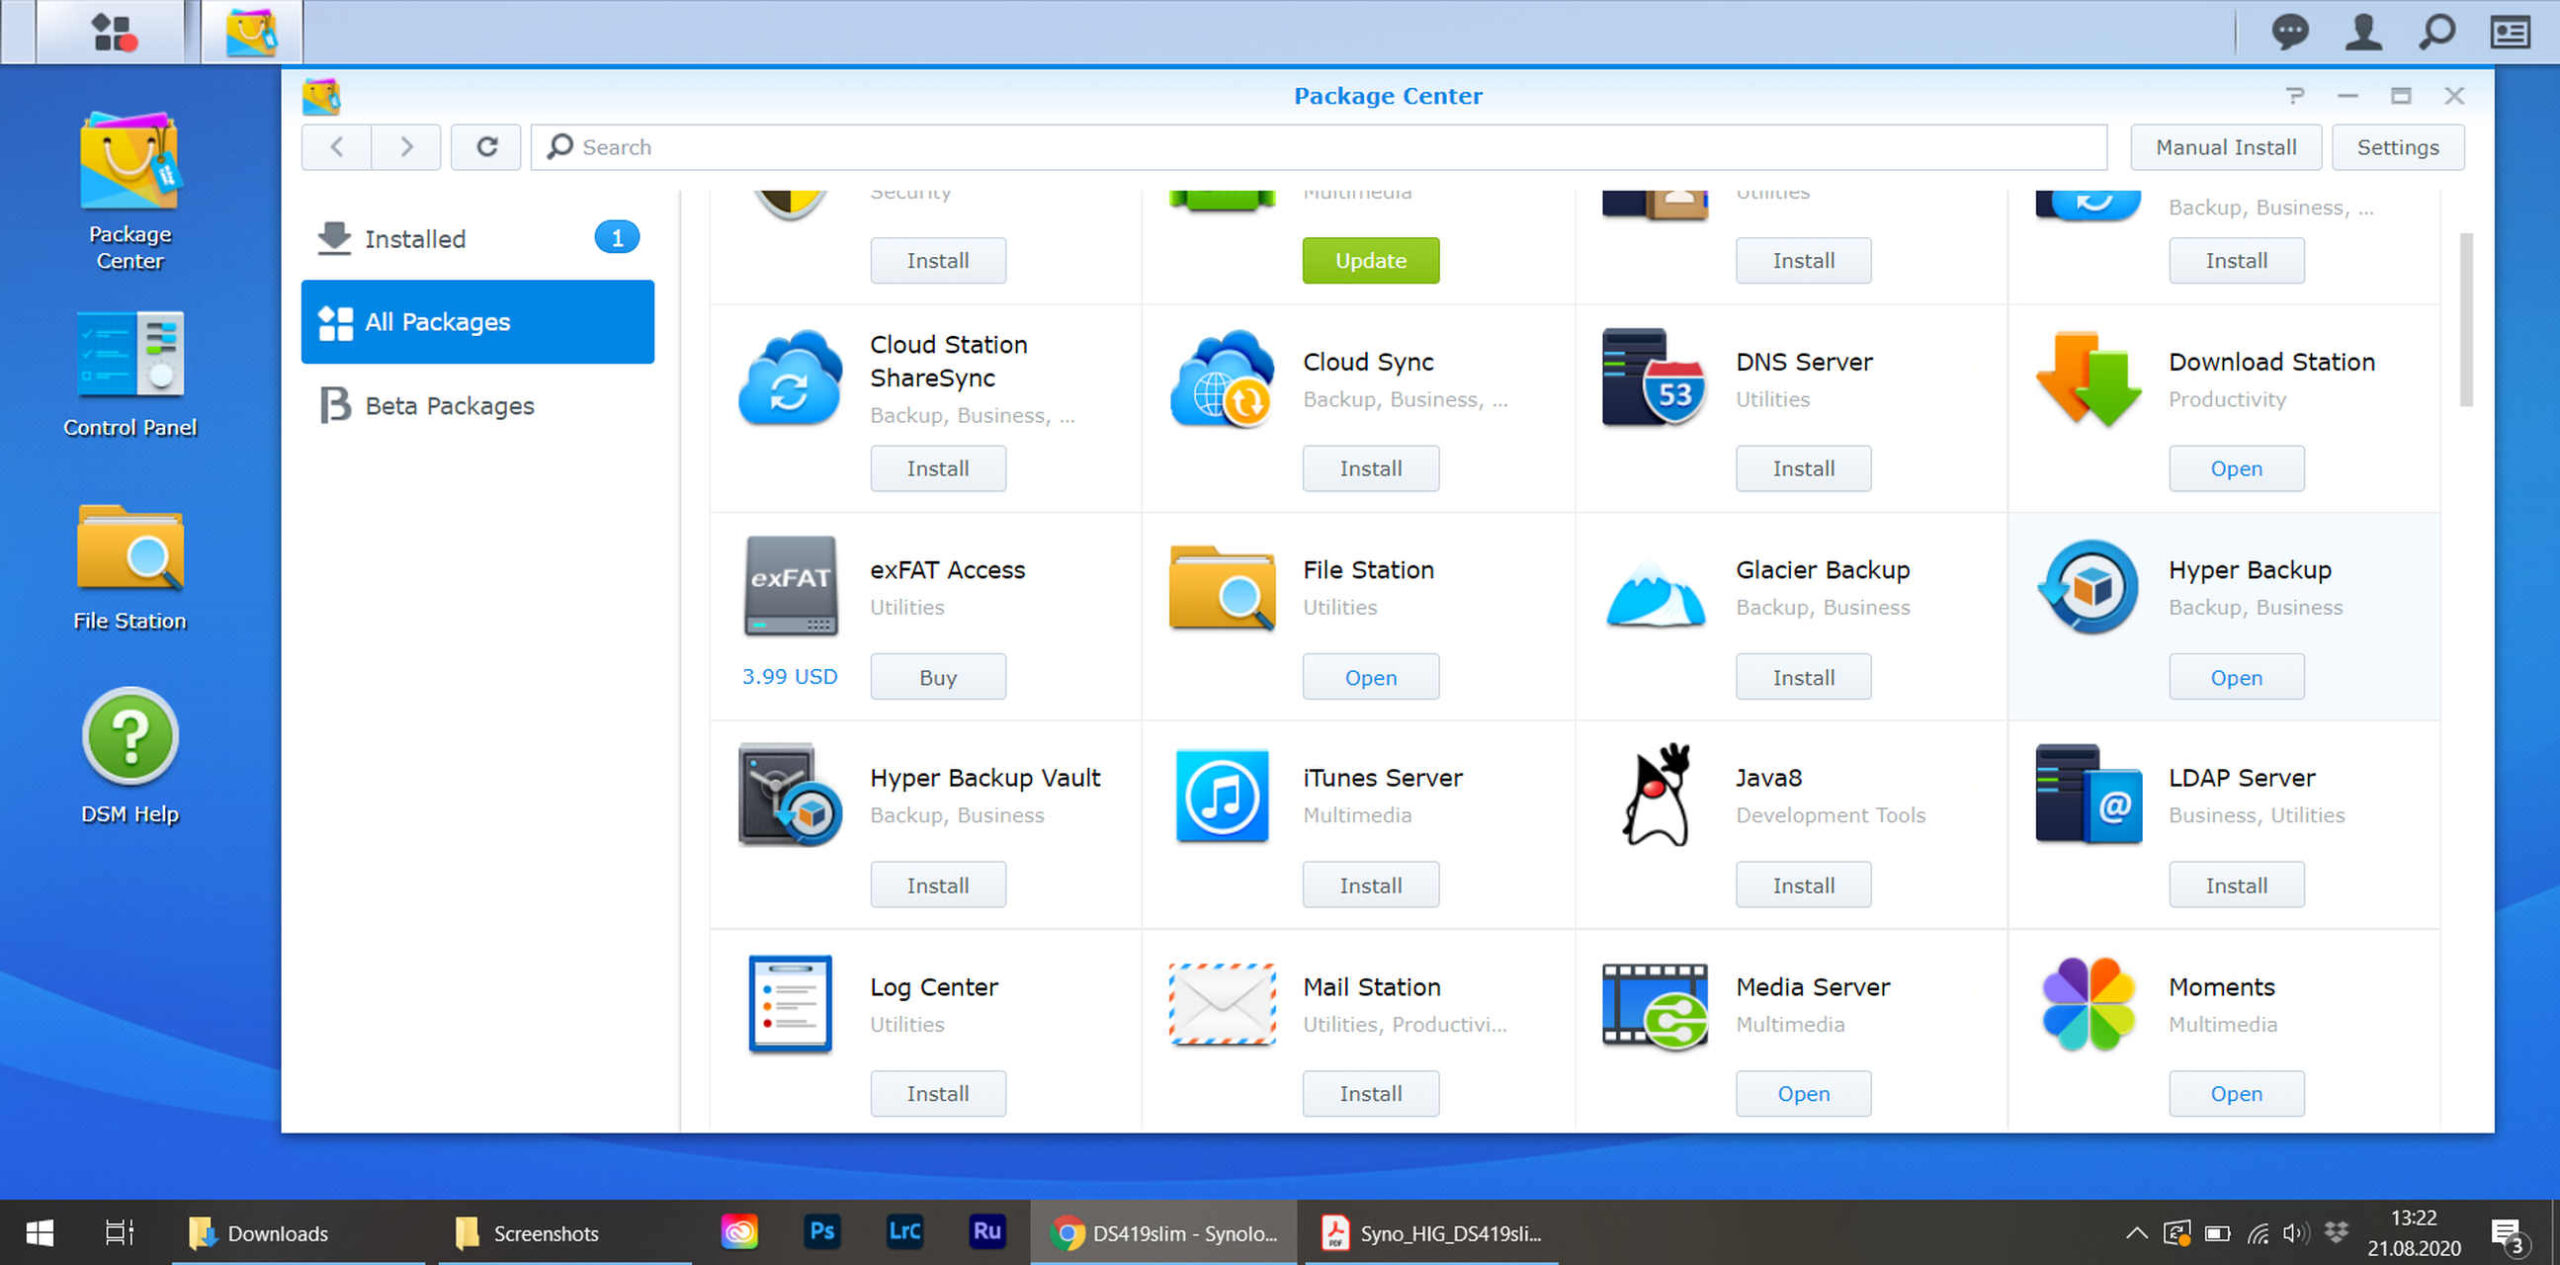This screenshot has height=1265, width=2560.
Task: Open the user options icon
Action: click(2363, 32)
